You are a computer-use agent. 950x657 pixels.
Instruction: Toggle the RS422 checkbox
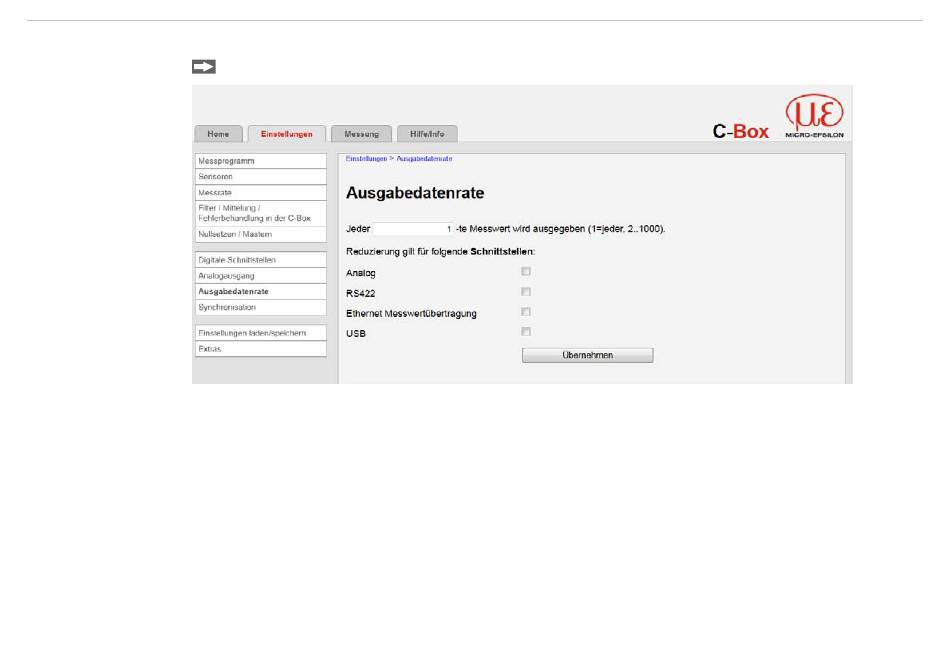tap(526, 292)
